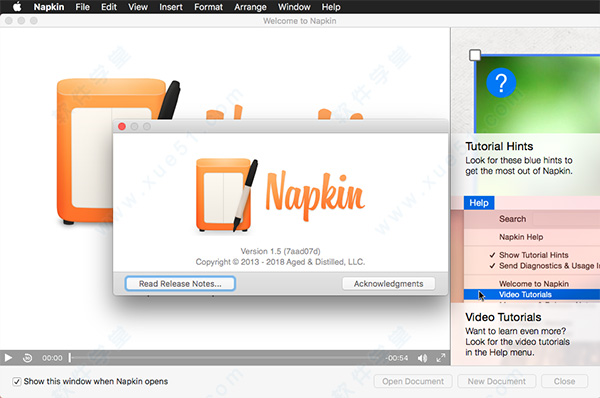600x398 pixels.
Task: Open the Help menu in menu bar
Action: tap(331, 7)
